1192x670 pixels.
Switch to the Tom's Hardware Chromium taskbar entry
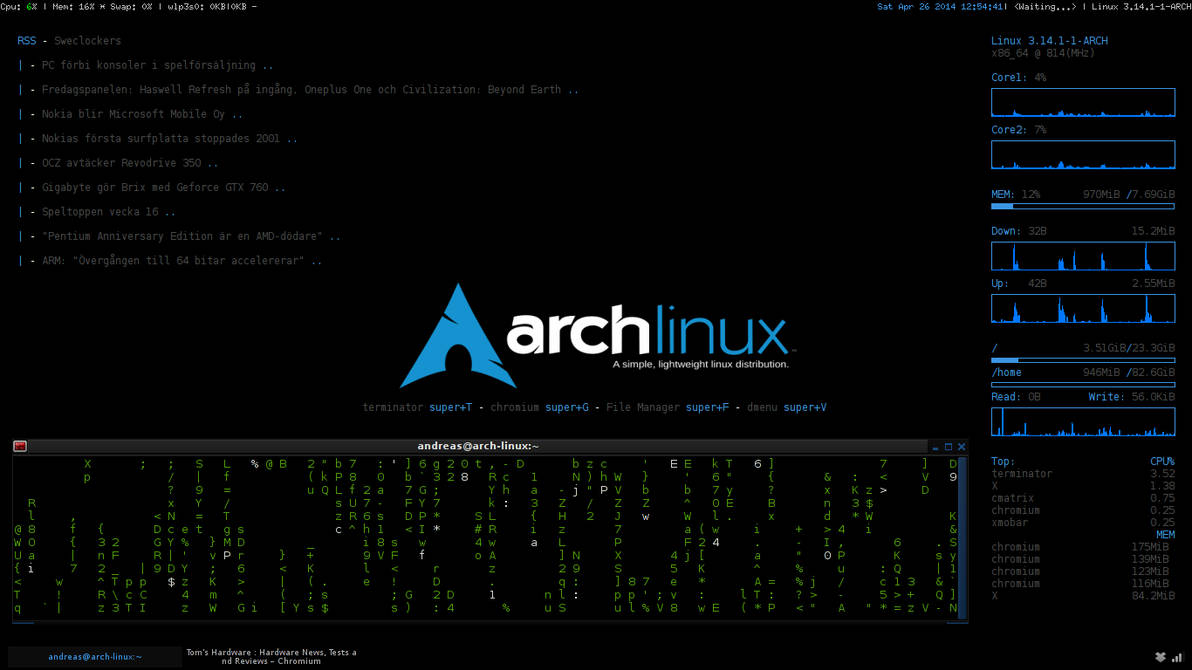pos(270,655)
